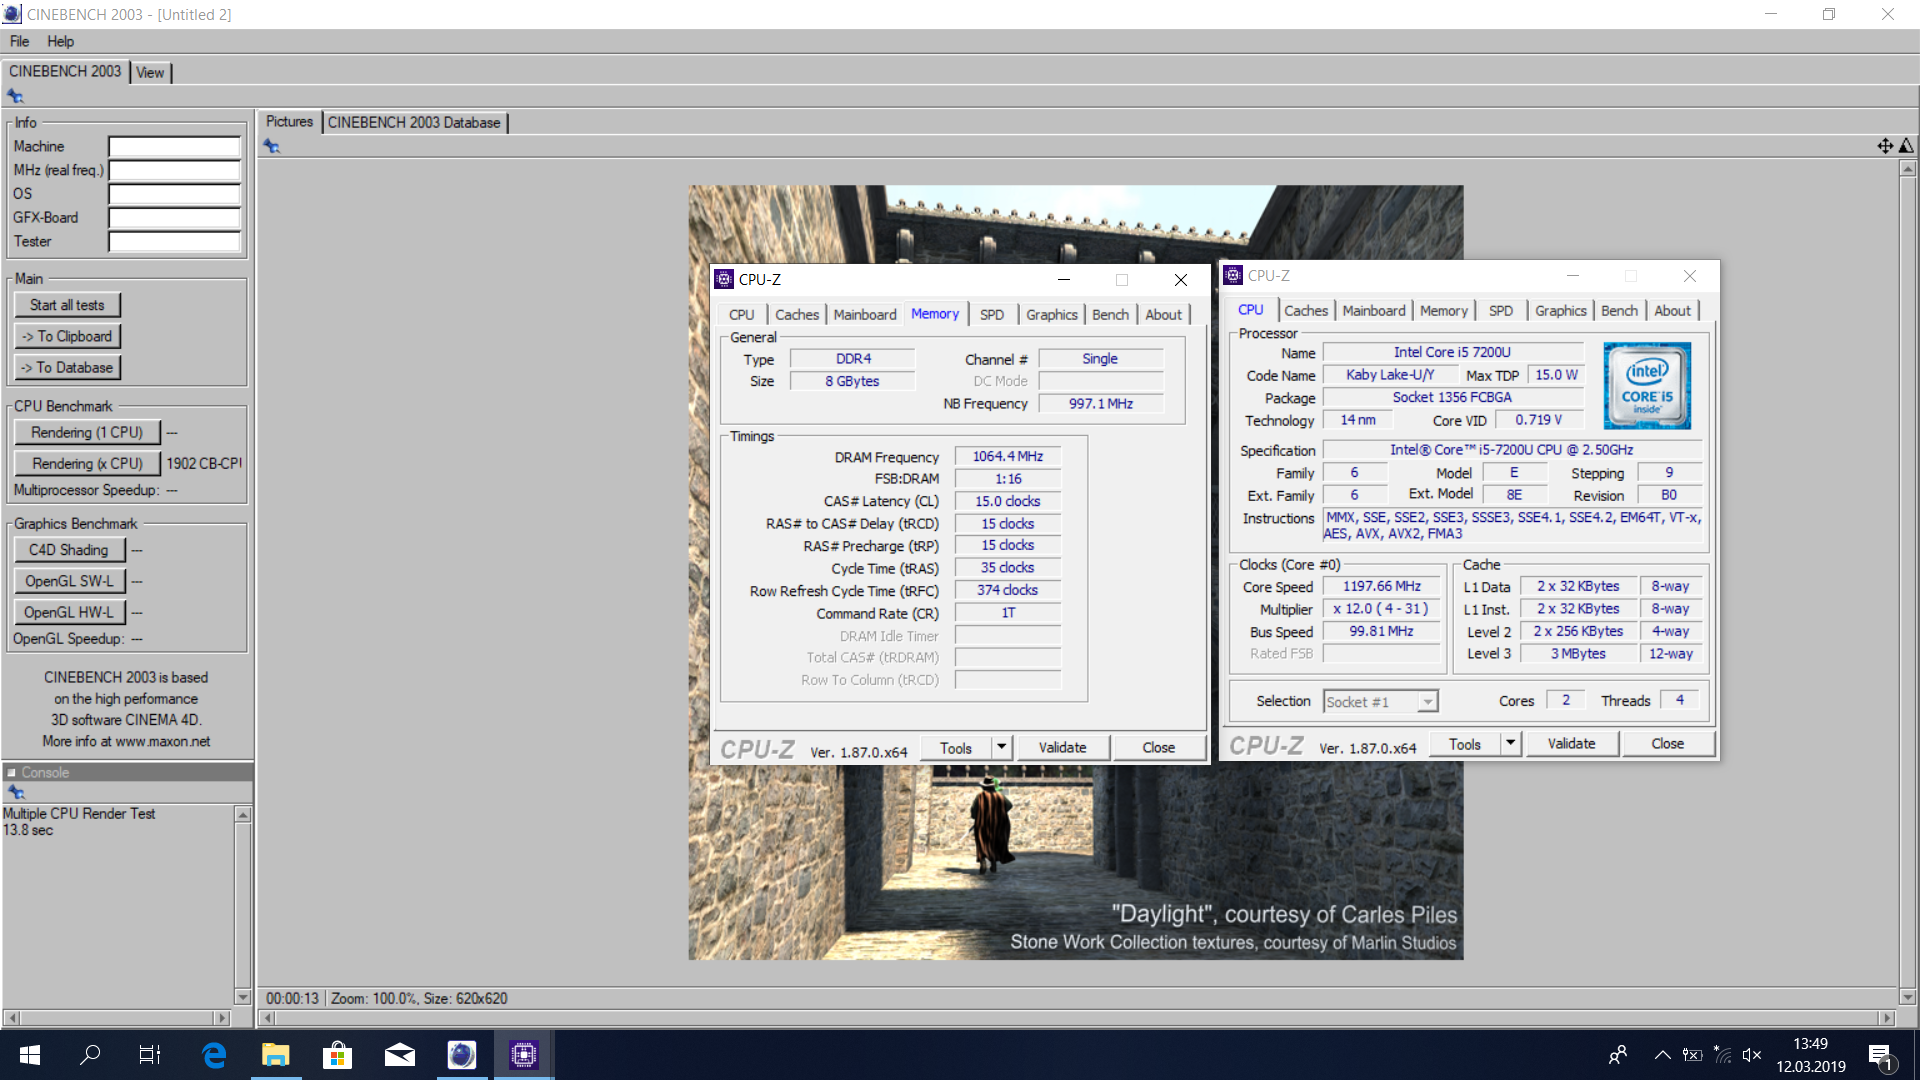Click battery status tray icon
Viewport: 1920px width, 1080px height.
point(1692,1054)
